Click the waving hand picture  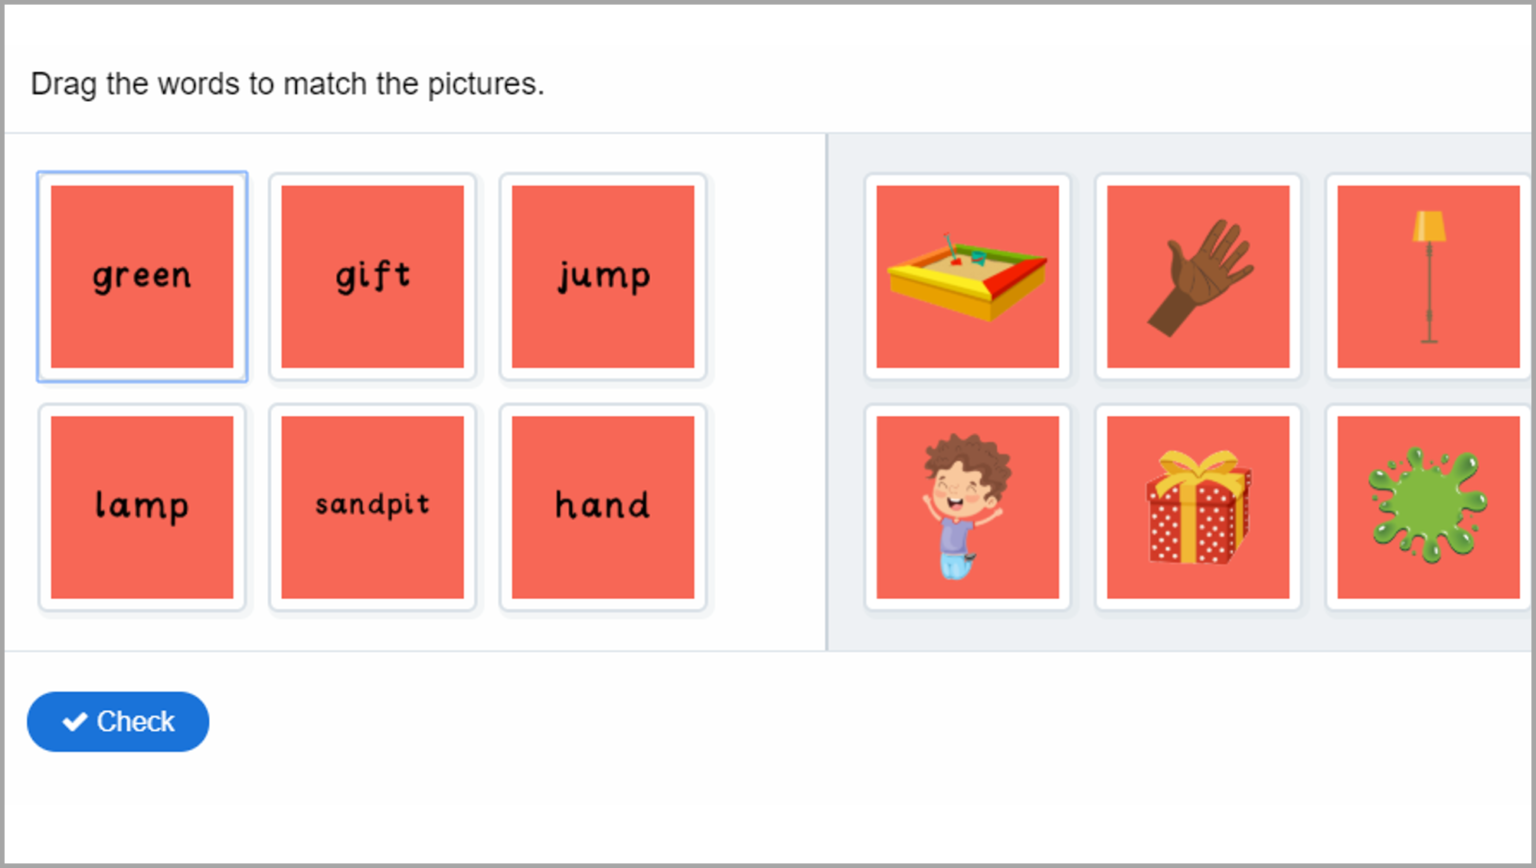click(1196, 277)
